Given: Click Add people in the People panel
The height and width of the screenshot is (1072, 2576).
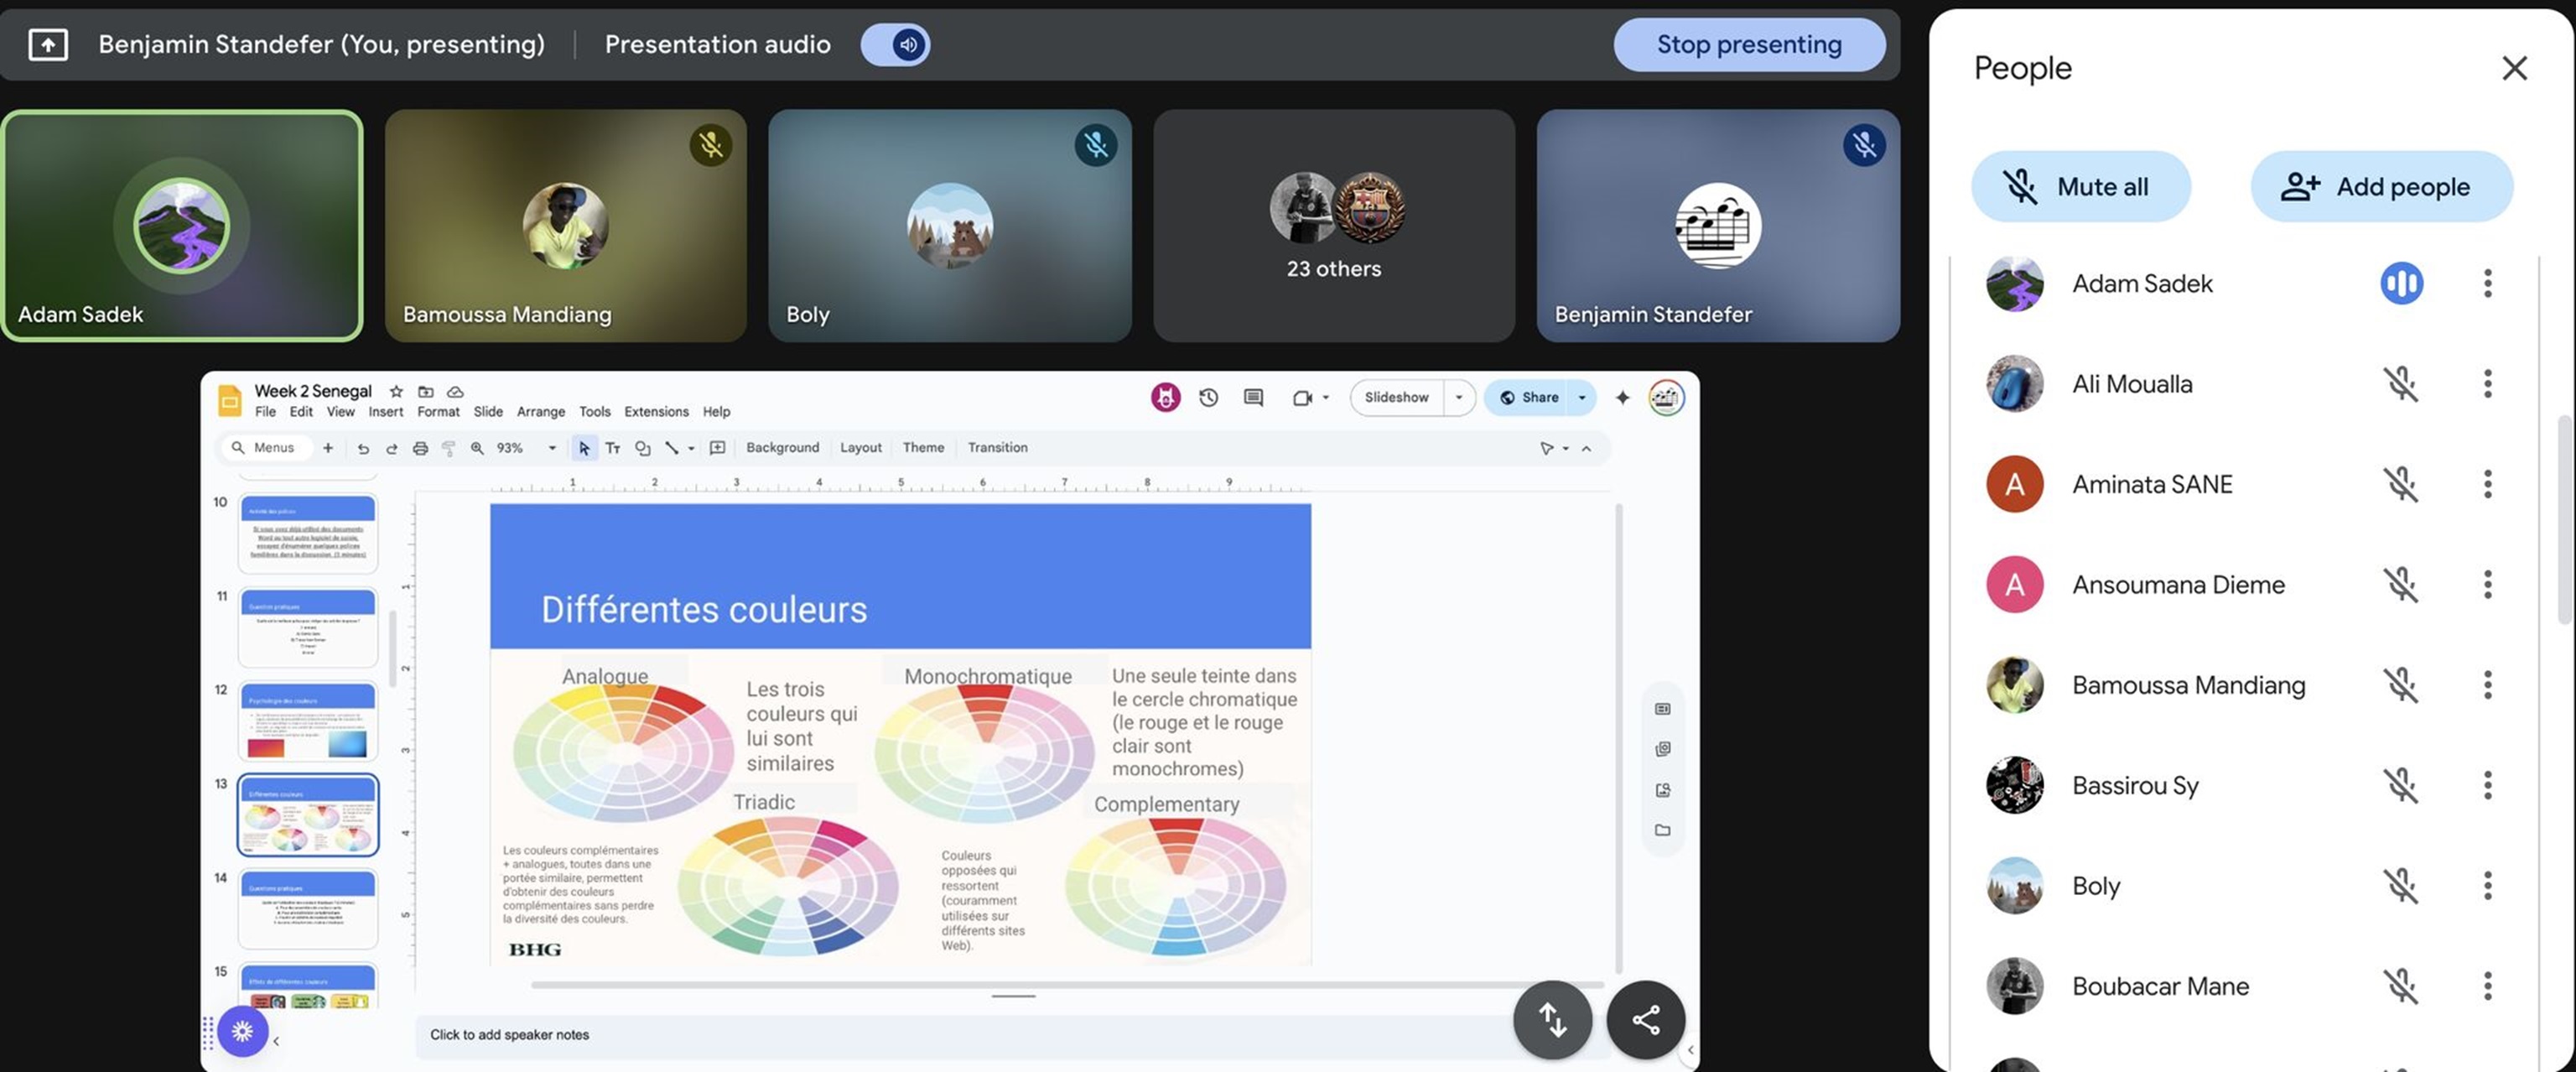Looking at the screenshot, I should coord(2382,186).
